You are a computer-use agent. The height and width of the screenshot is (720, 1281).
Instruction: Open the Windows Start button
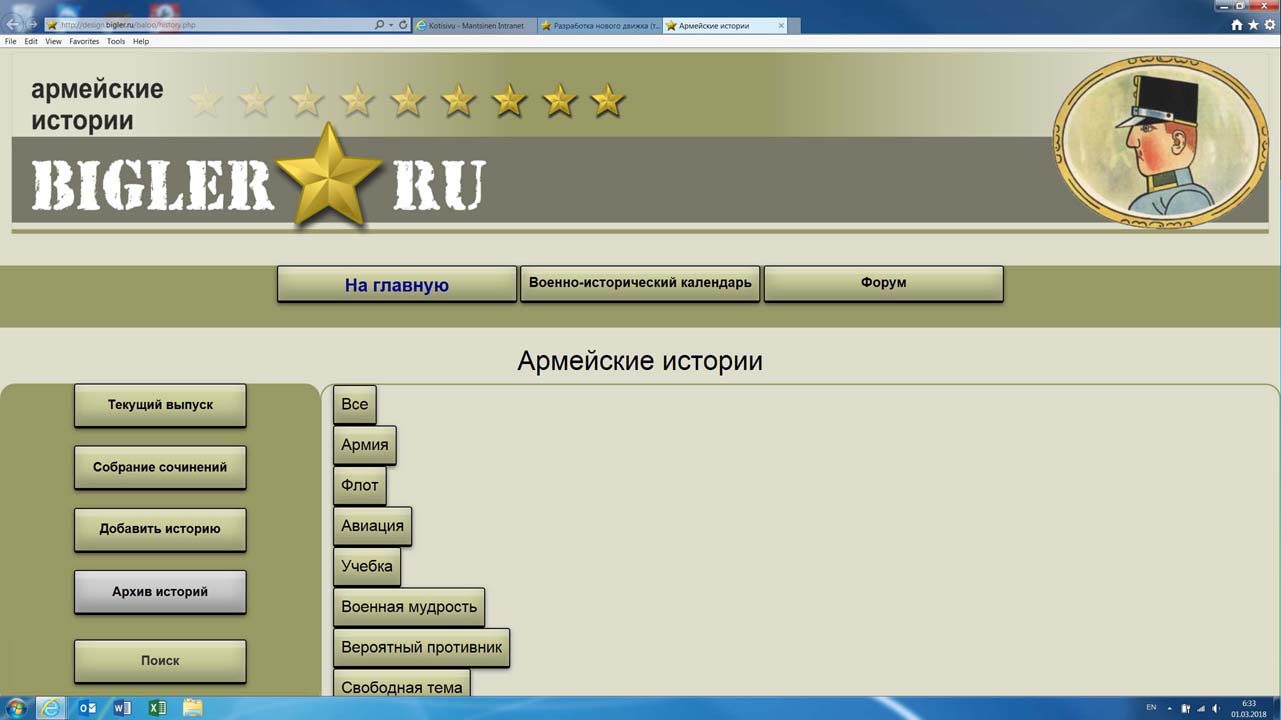coord(16,708)
